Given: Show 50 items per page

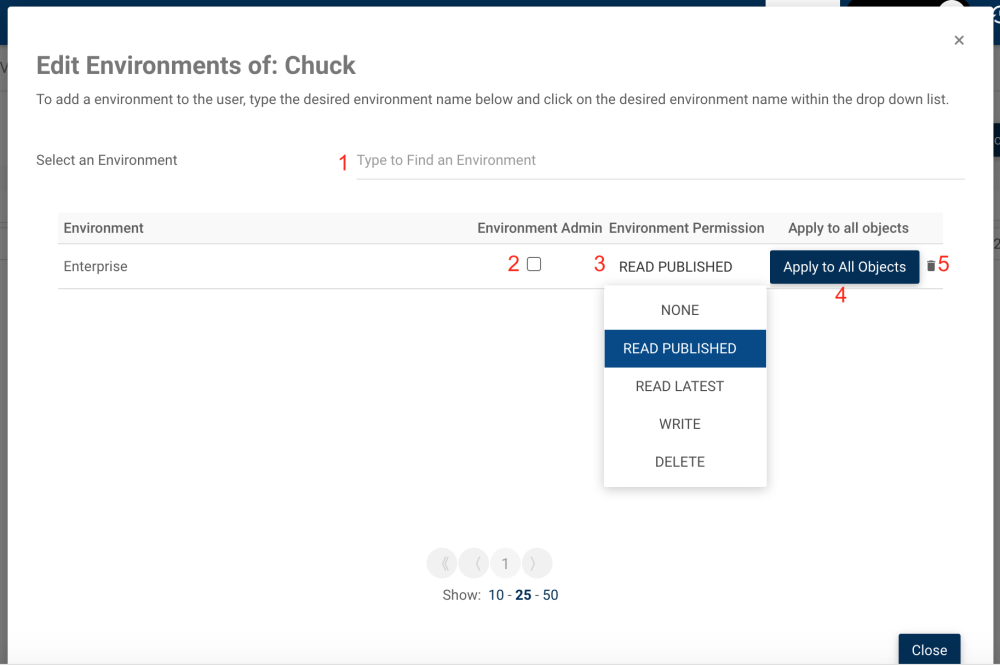Looking at the screenshot, I should tap(550, 595).
